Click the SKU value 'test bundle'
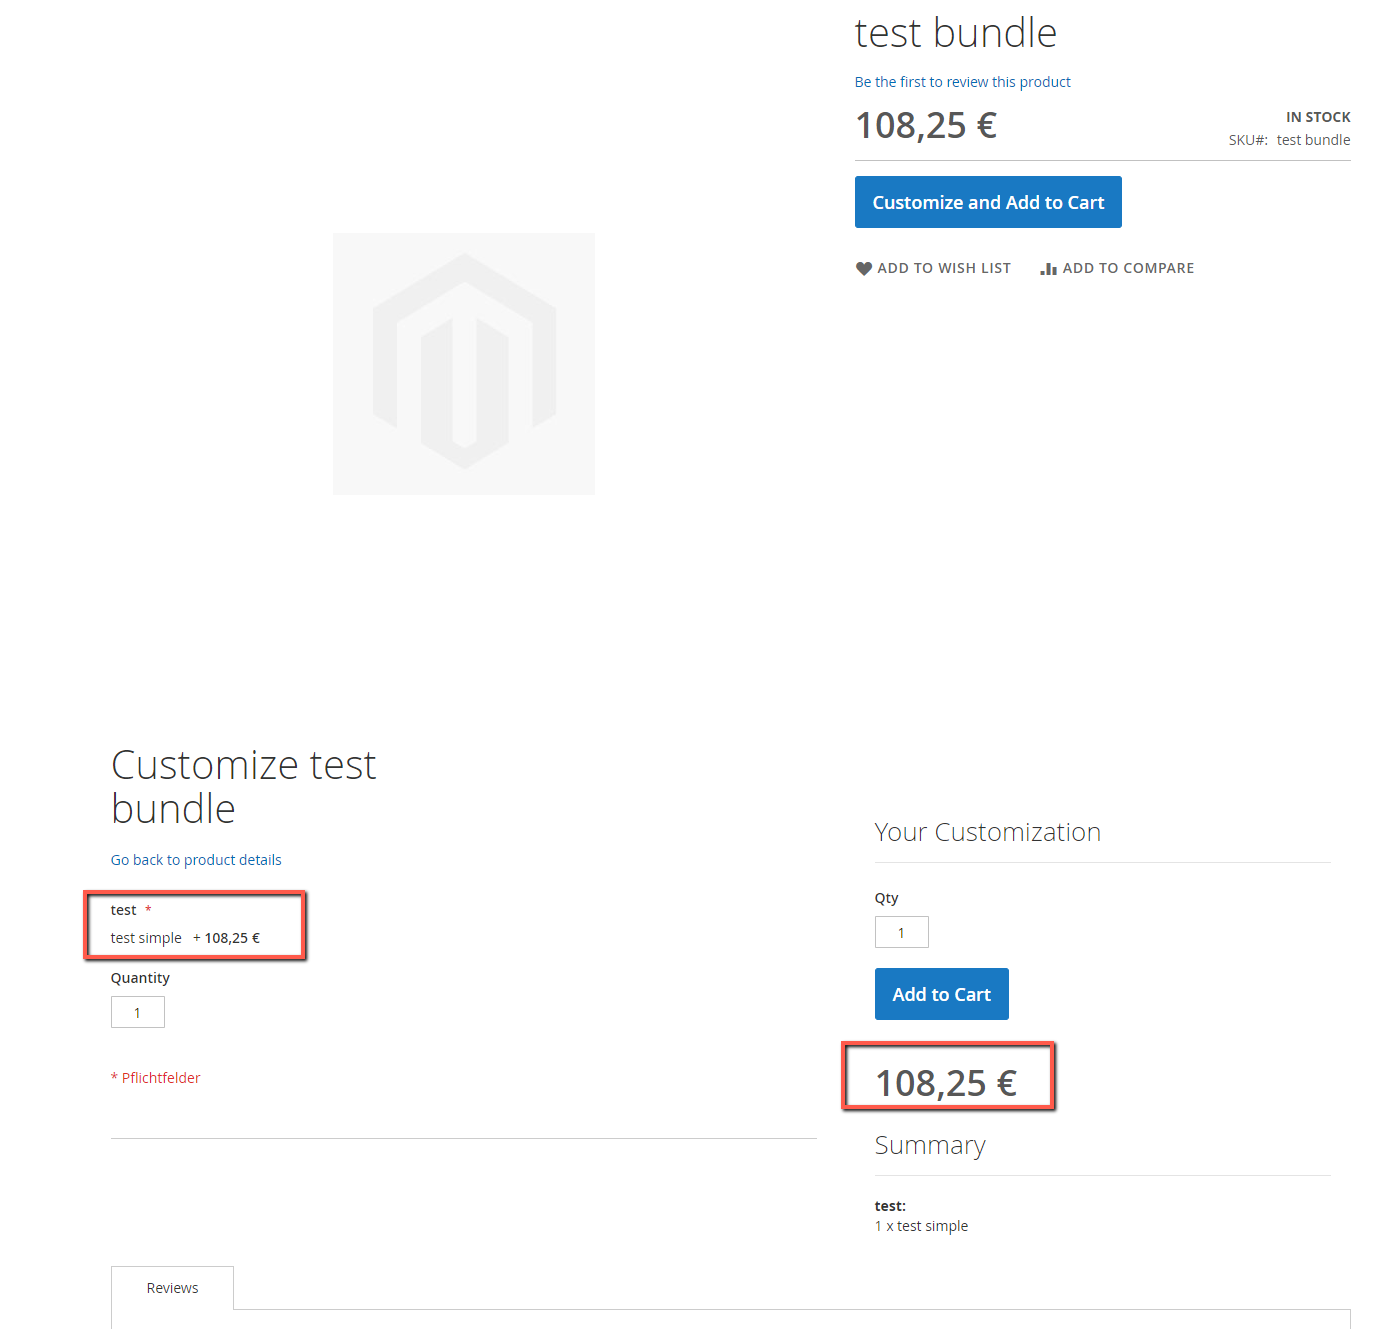This screenshot has width=1373, height=1329. 1313,139
